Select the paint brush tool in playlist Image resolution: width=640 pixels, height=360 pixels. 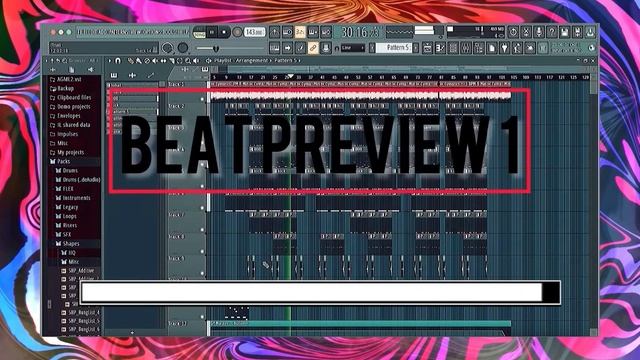(139, 61)
